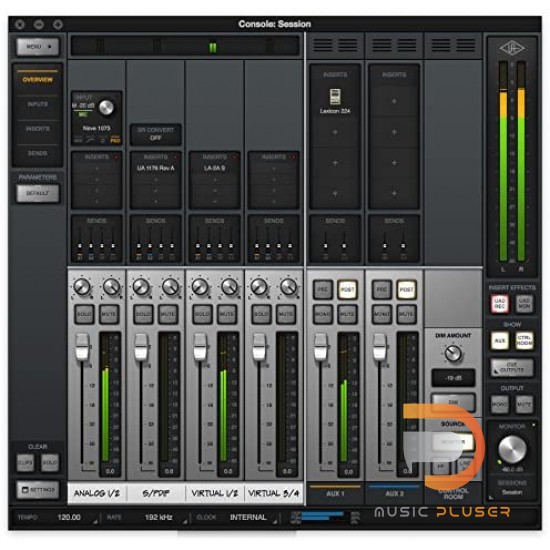This screenshot has height=550, width=550.
Task: Clear CLIPS indicators
Action: click(25, 463)
